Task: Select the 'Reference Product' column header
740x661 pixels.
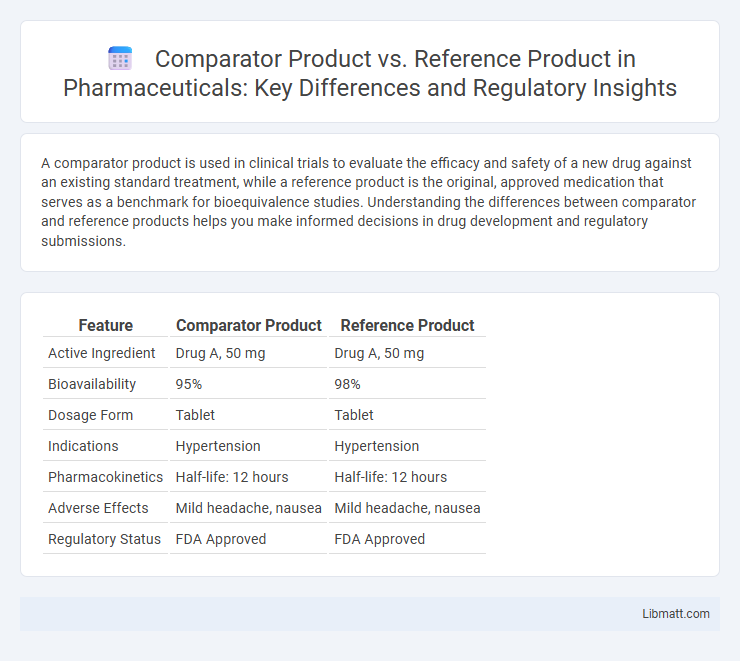Action: [x=407, y=325]
